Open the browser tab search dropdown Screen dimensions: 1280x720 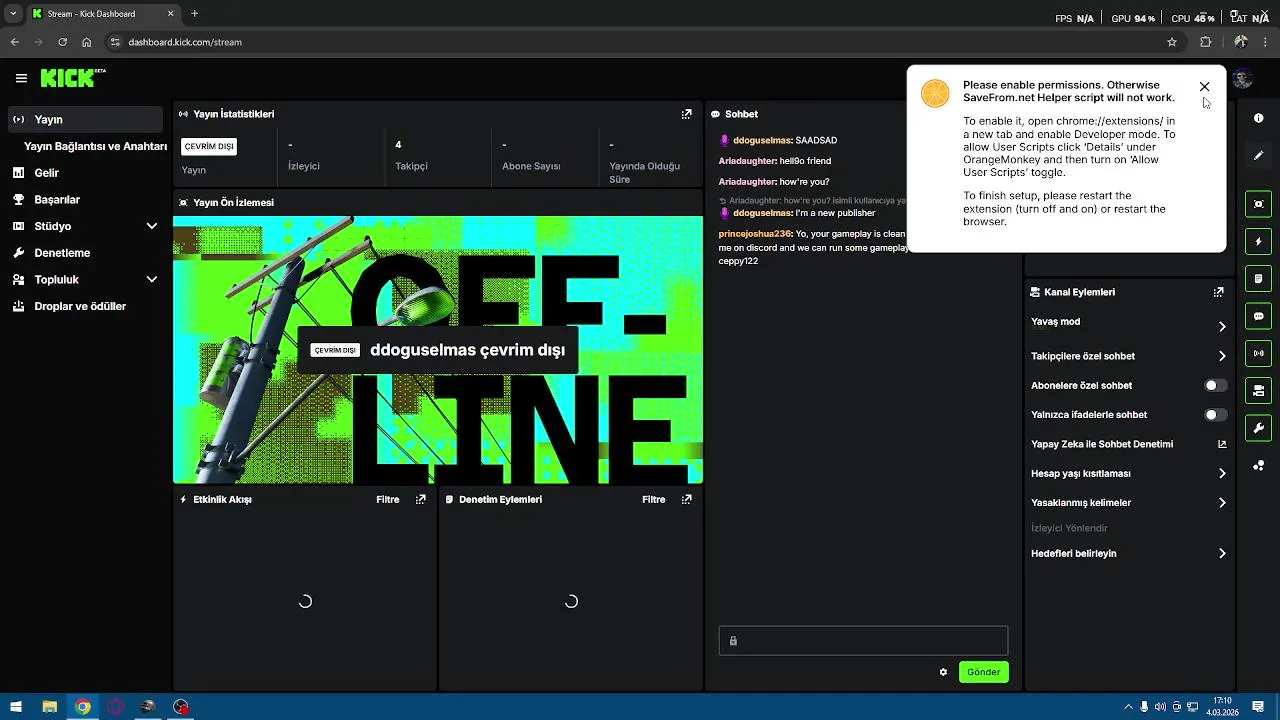[x=13, y=14]
